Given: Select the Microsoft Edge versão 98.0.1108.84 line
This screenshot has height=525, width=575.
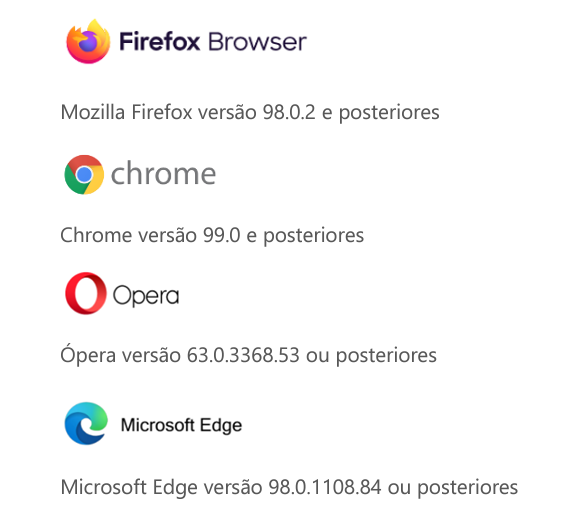Looking at the screenshot, I should tap(289, 488).
